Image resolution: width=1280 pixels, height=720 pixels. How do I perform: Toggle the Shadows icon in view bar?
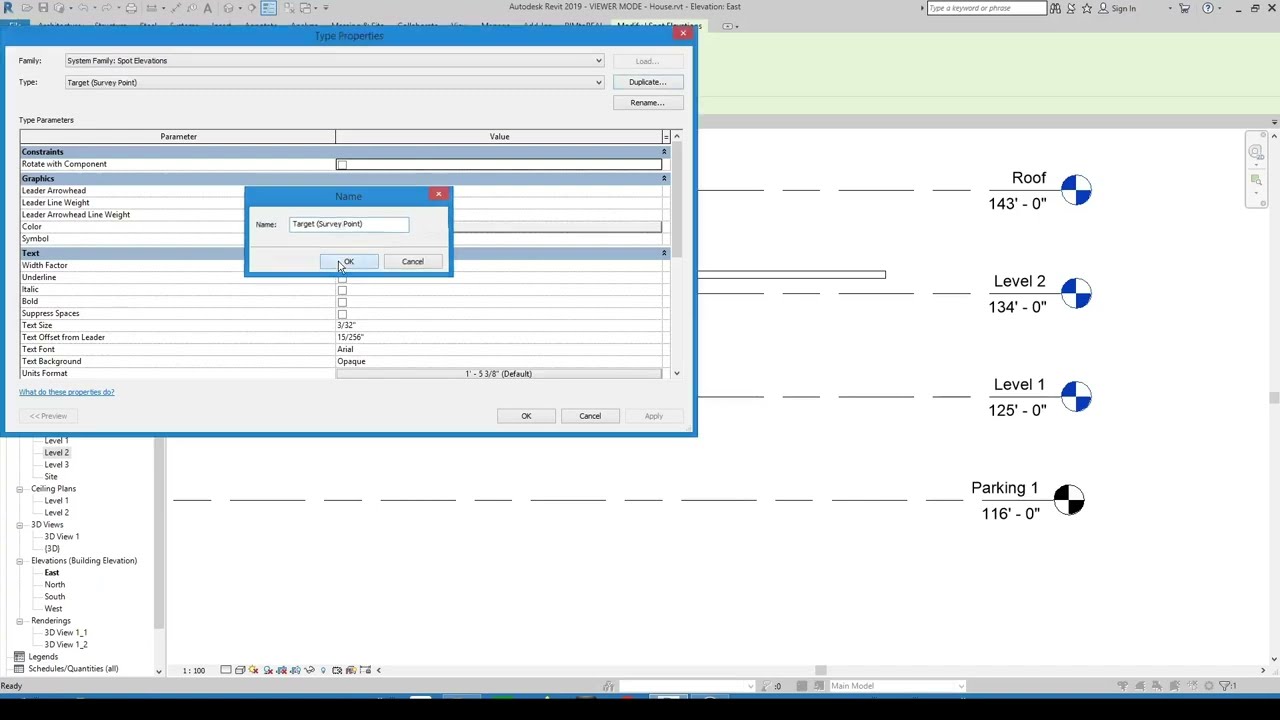268,670
